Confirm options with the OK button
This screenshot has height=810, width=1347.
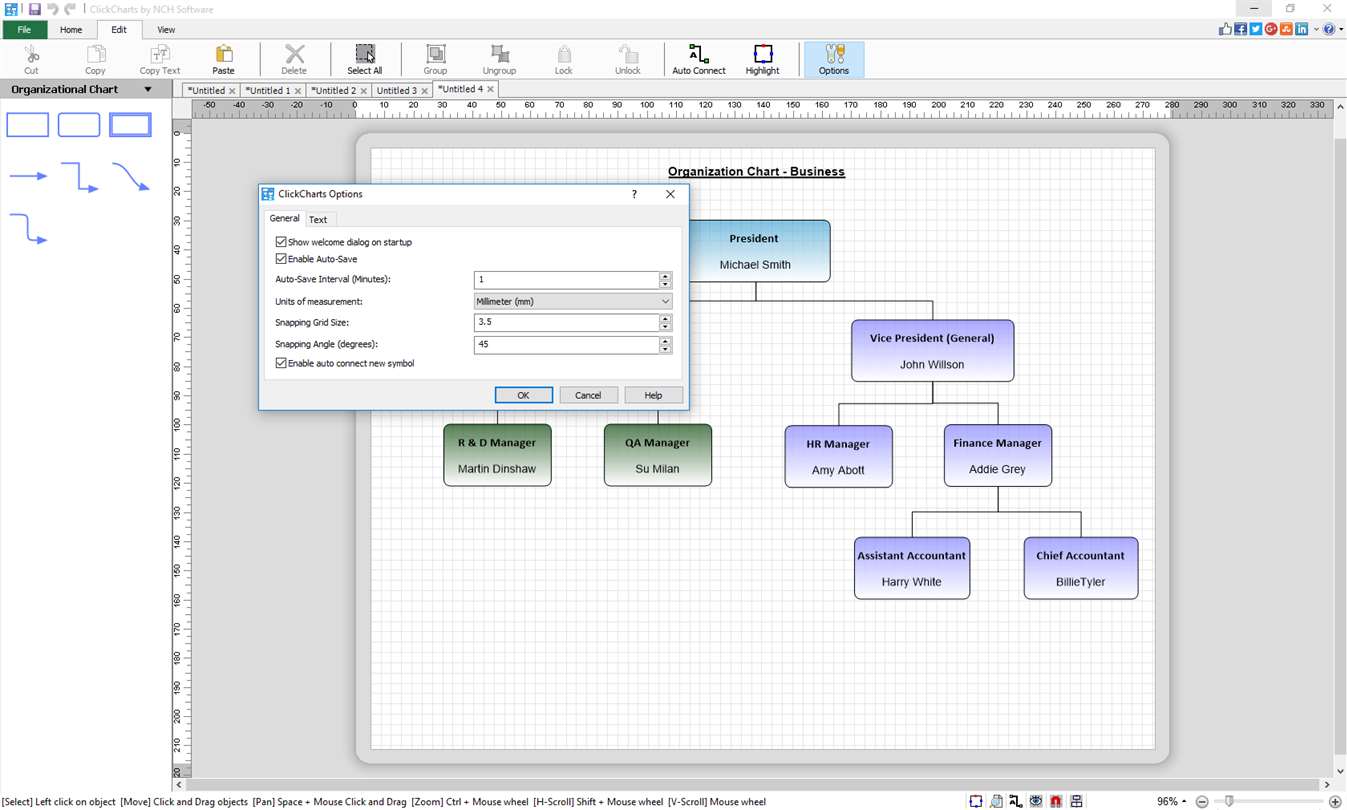524,395
